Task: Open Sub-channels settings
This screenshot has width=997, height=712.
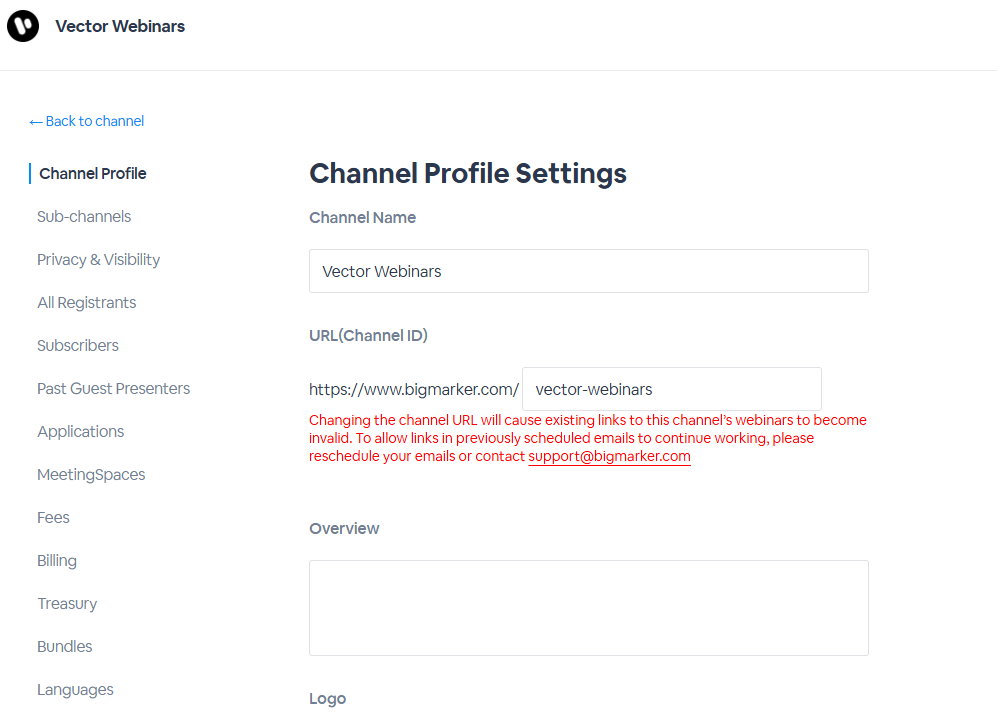Action: click(x=84, y=217)
